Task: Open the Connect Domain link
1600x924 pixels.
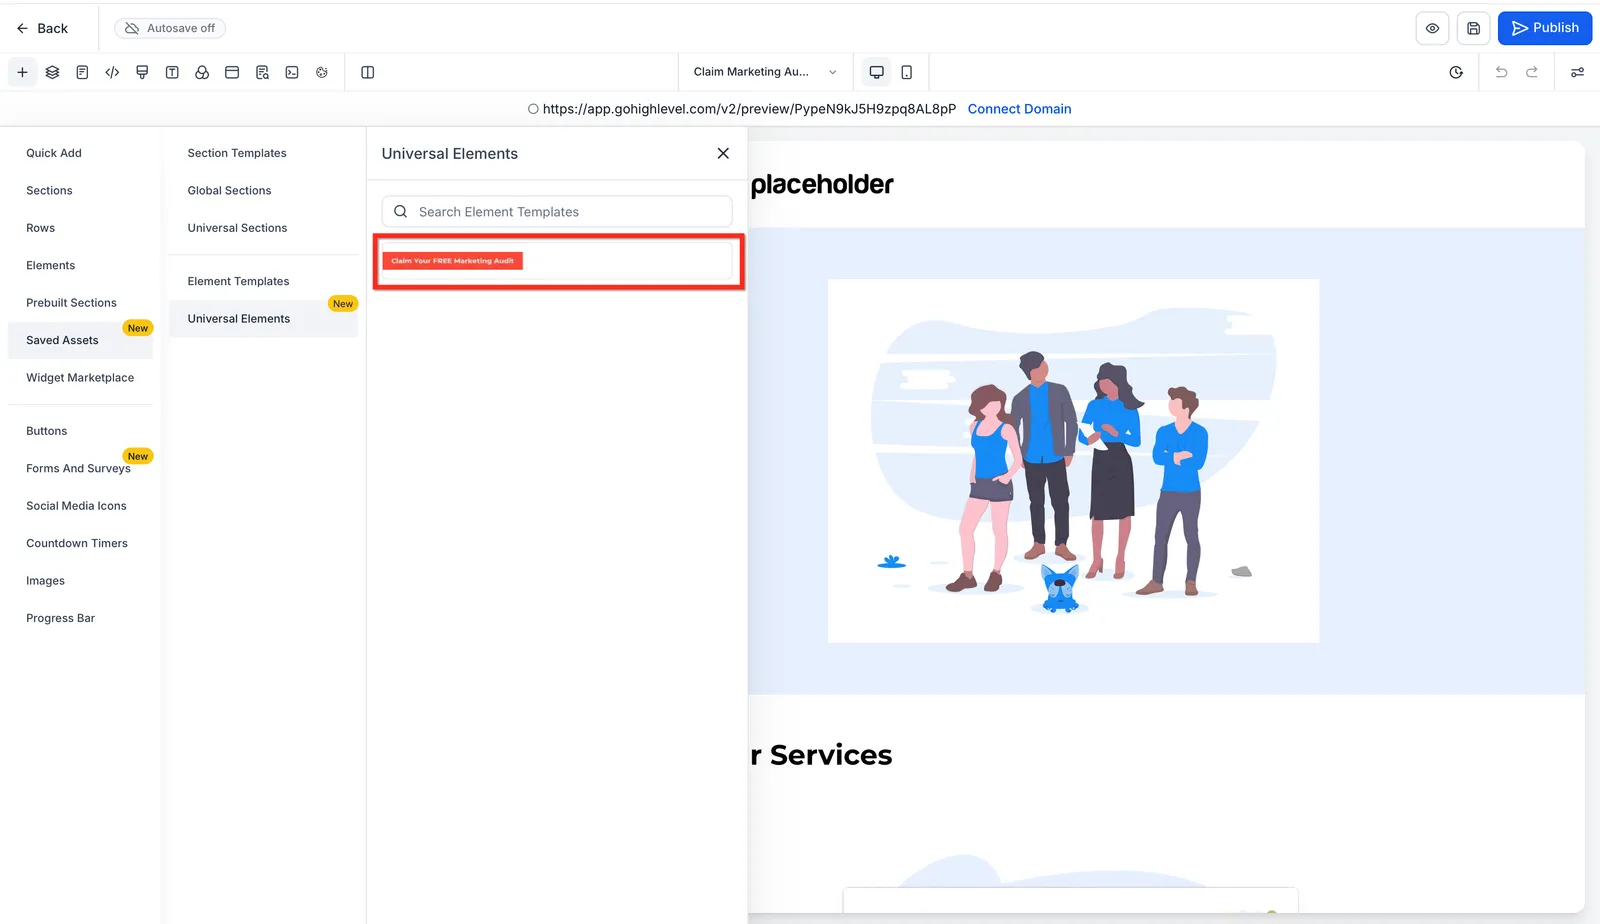Action: tap(1019, 109)
